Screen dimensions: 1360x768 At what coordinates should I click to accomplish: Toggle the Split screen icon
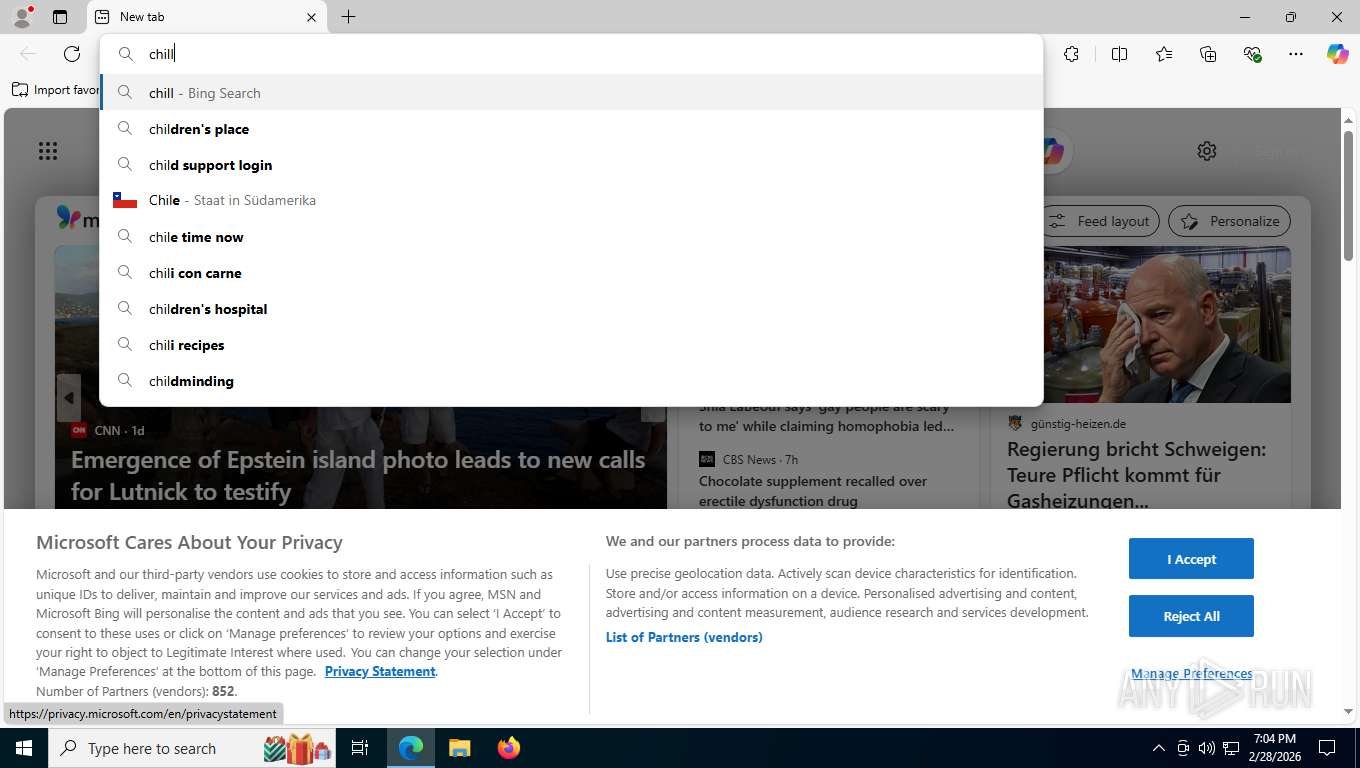[1119, 54]
